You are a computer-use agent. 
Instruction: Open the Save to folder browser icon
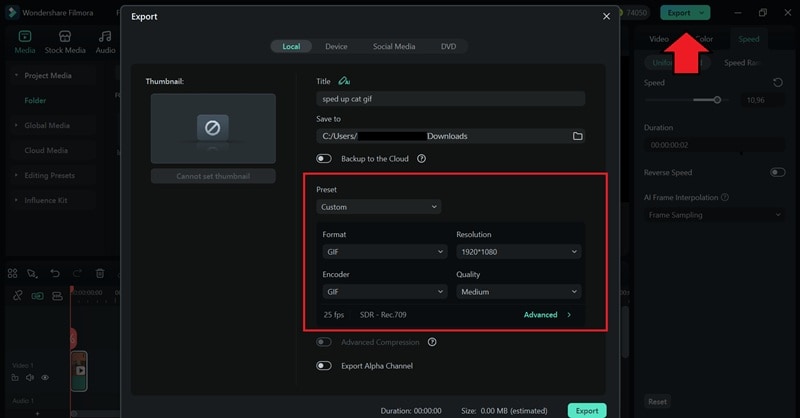coord(577,136)
